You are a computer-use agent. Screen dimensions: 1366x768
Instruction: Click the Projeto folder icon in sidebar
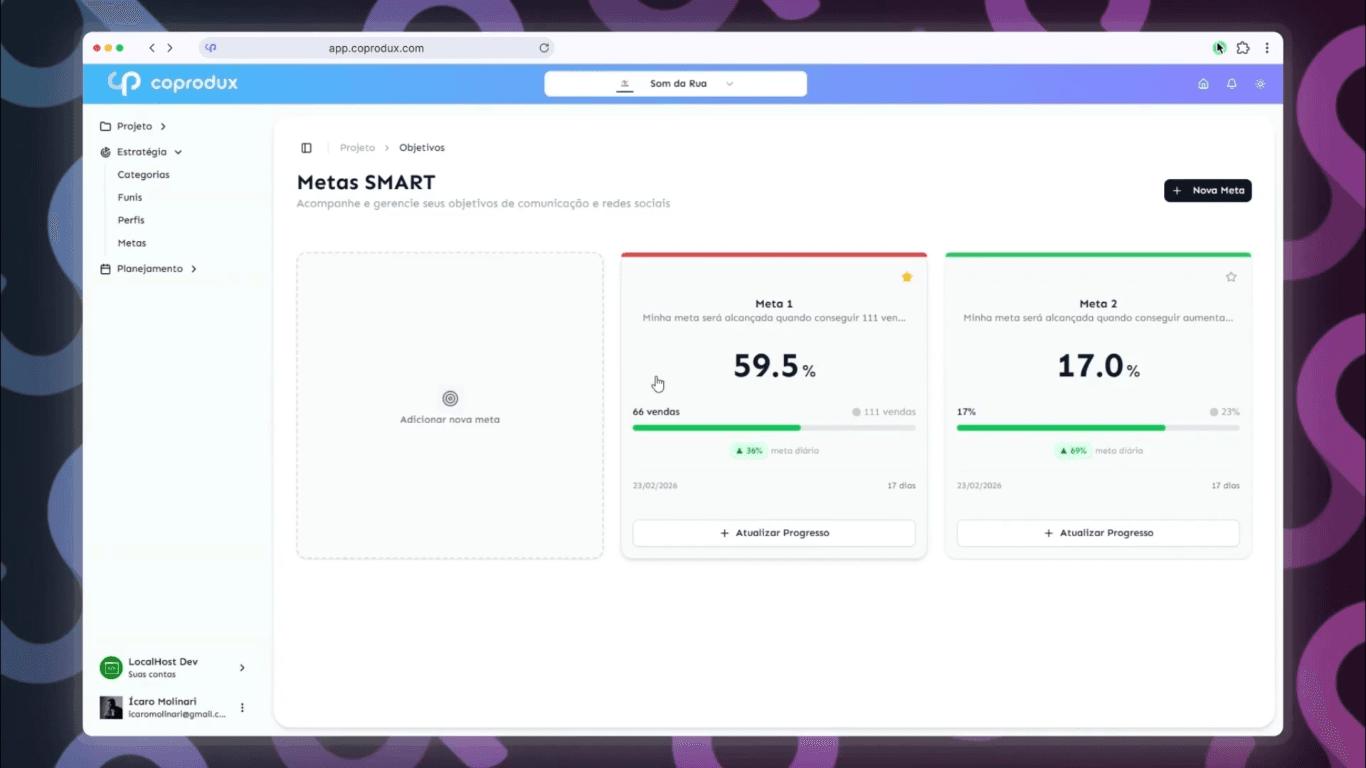click(x=106, y=127)
